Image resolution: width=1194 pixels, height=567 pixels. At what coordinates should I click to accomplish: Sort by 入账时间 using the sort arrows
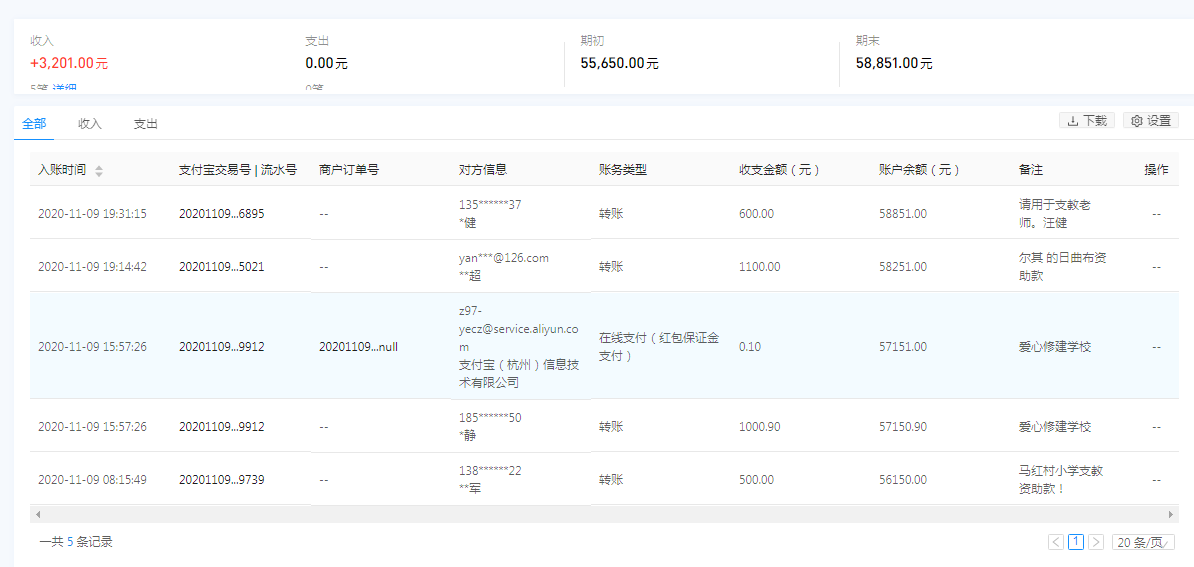(99, 171)
